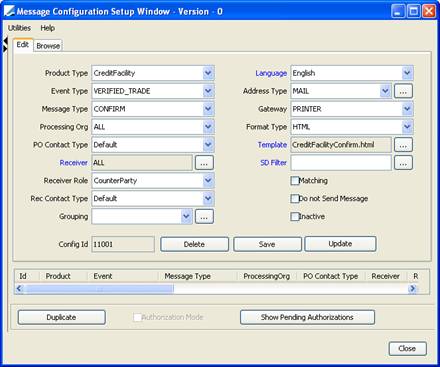Click the ellipsis button next to SD Filter

(403, 163)
